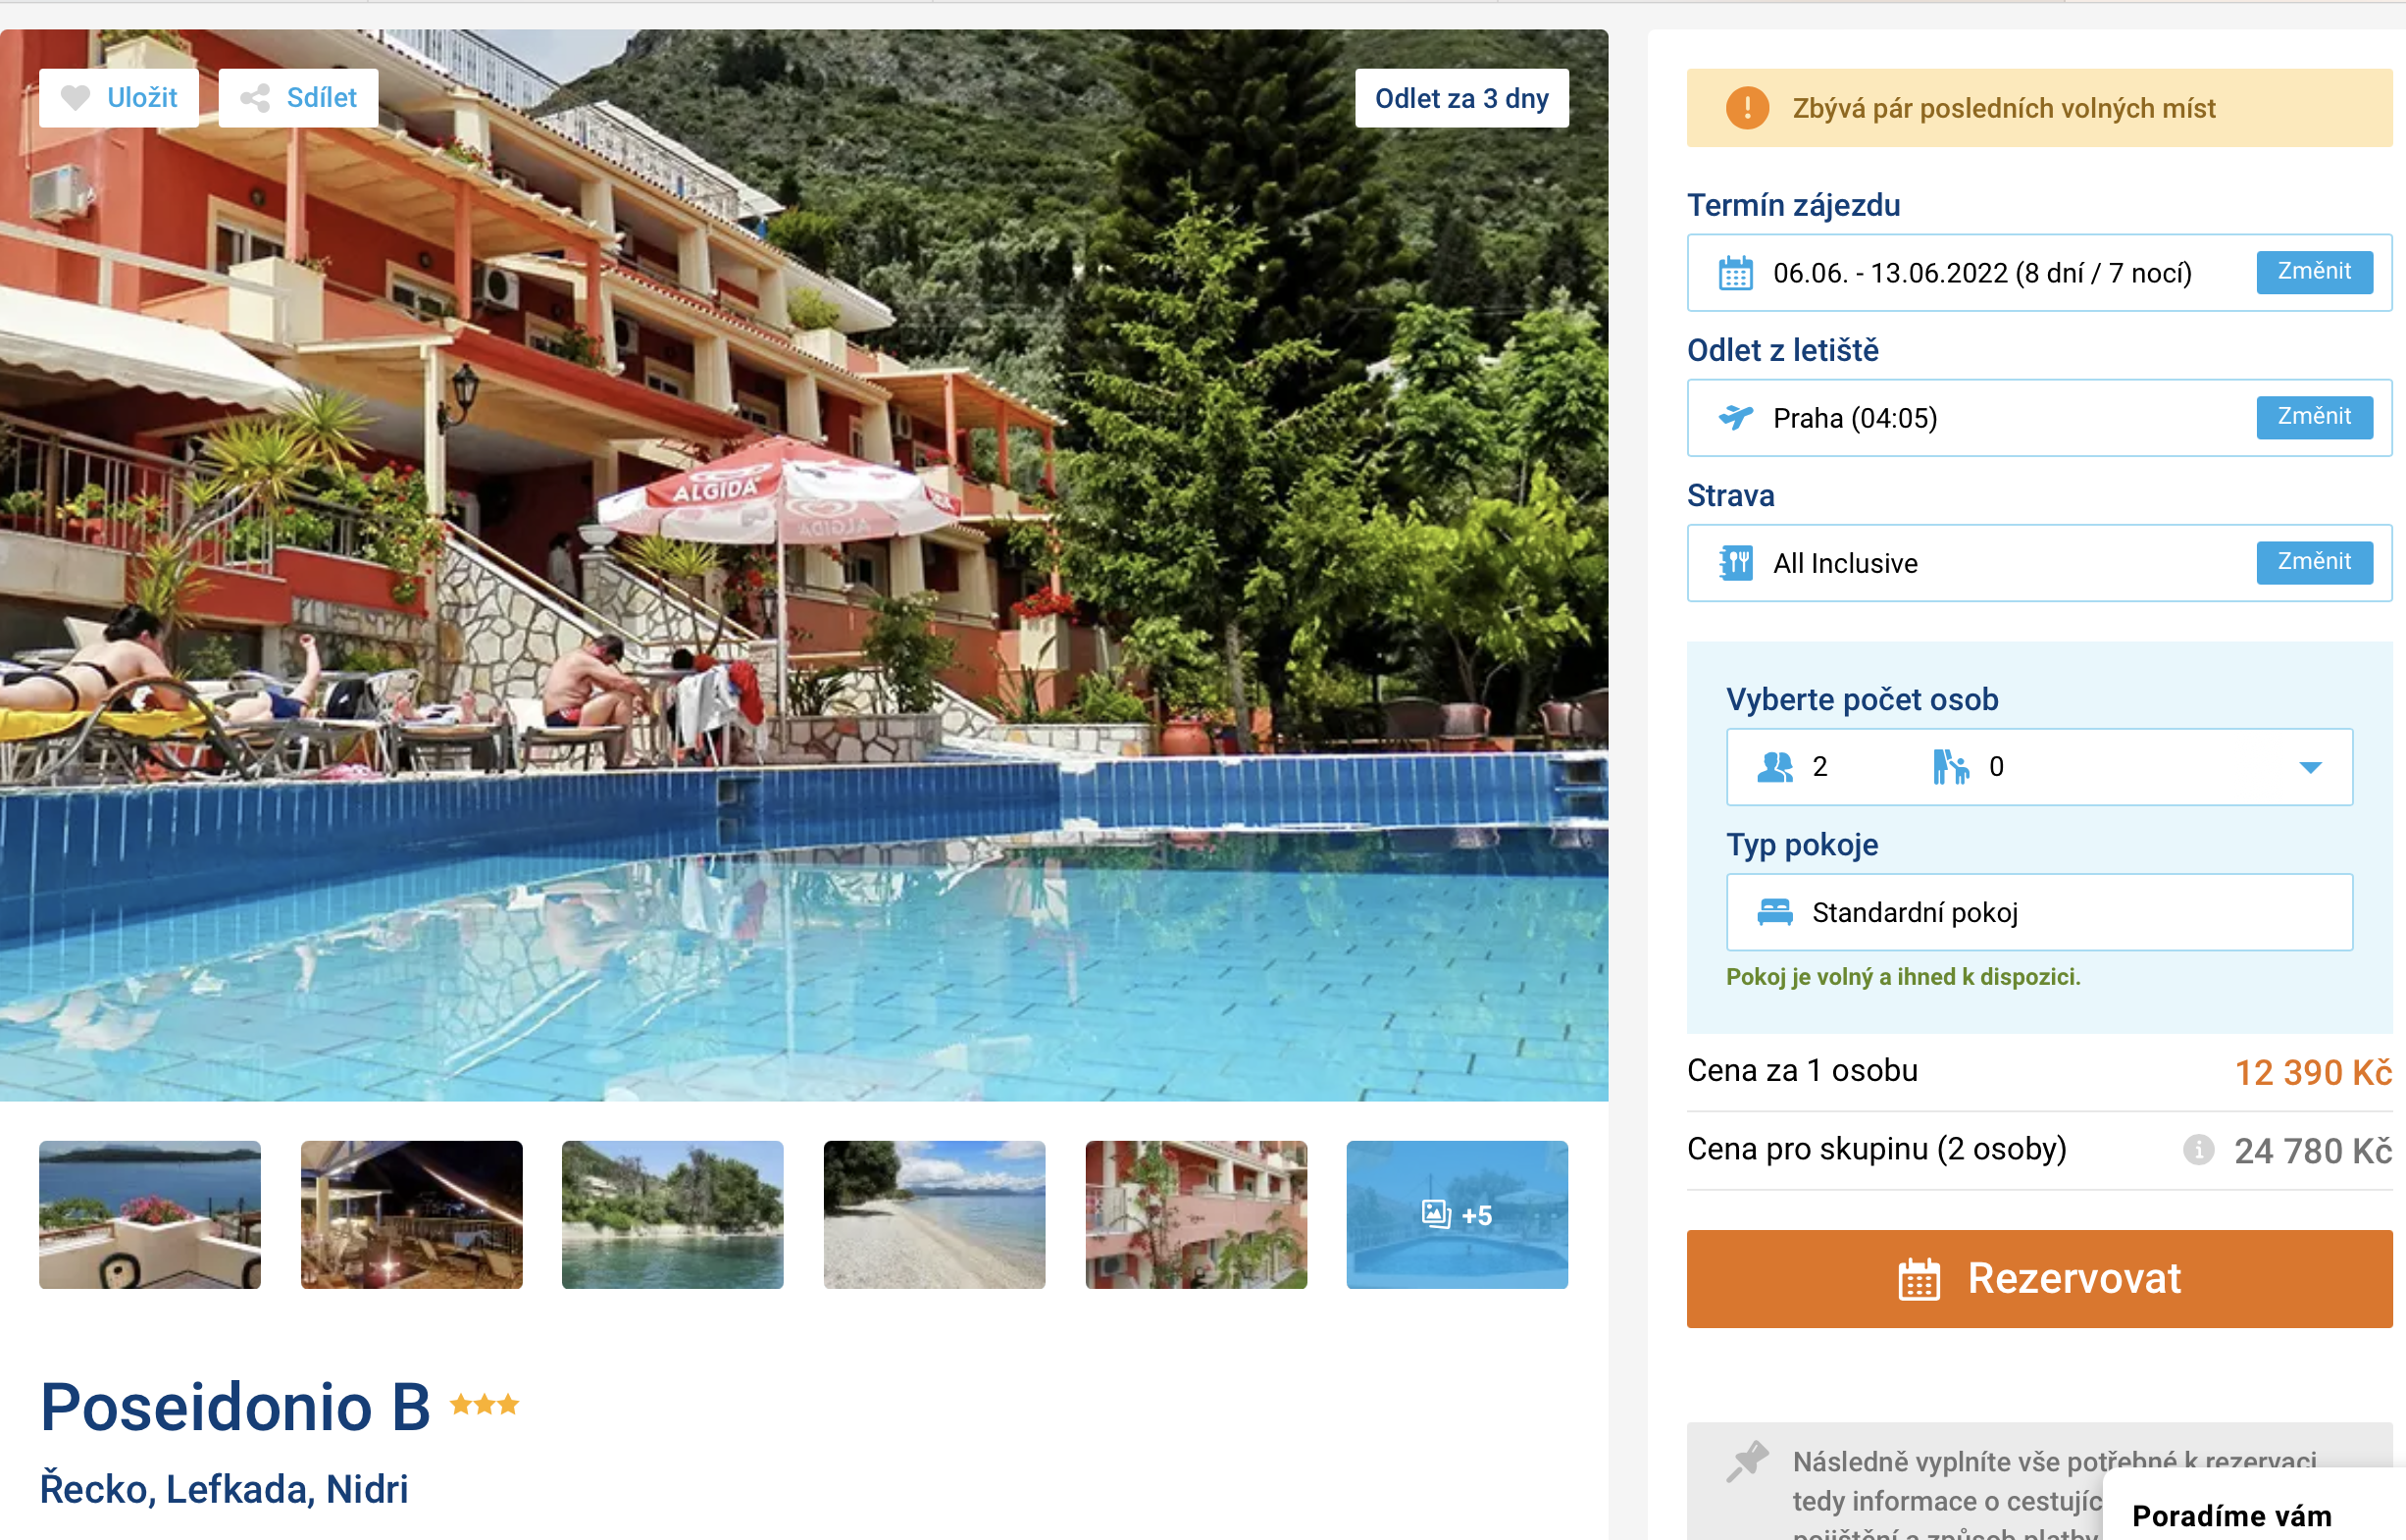This screenshot has height=1540, width=2406.
Task: Click the share icon next to Sdílet
Action: (255, 98)
